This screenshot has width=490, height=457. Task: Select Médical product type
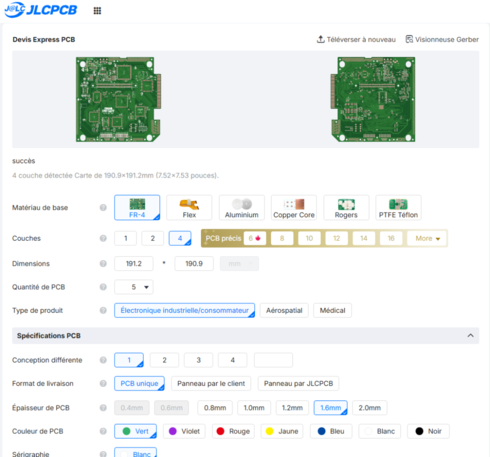332,310
